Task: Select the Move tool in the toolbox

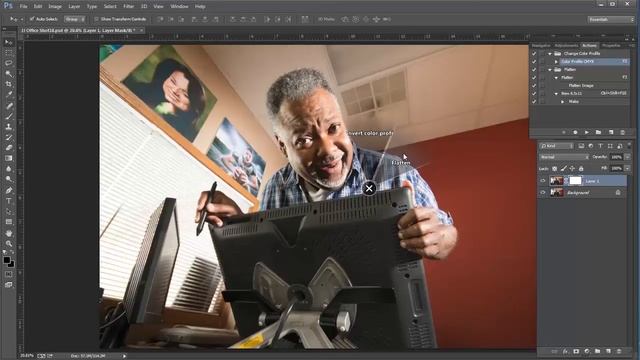Action: coord(8,42)
